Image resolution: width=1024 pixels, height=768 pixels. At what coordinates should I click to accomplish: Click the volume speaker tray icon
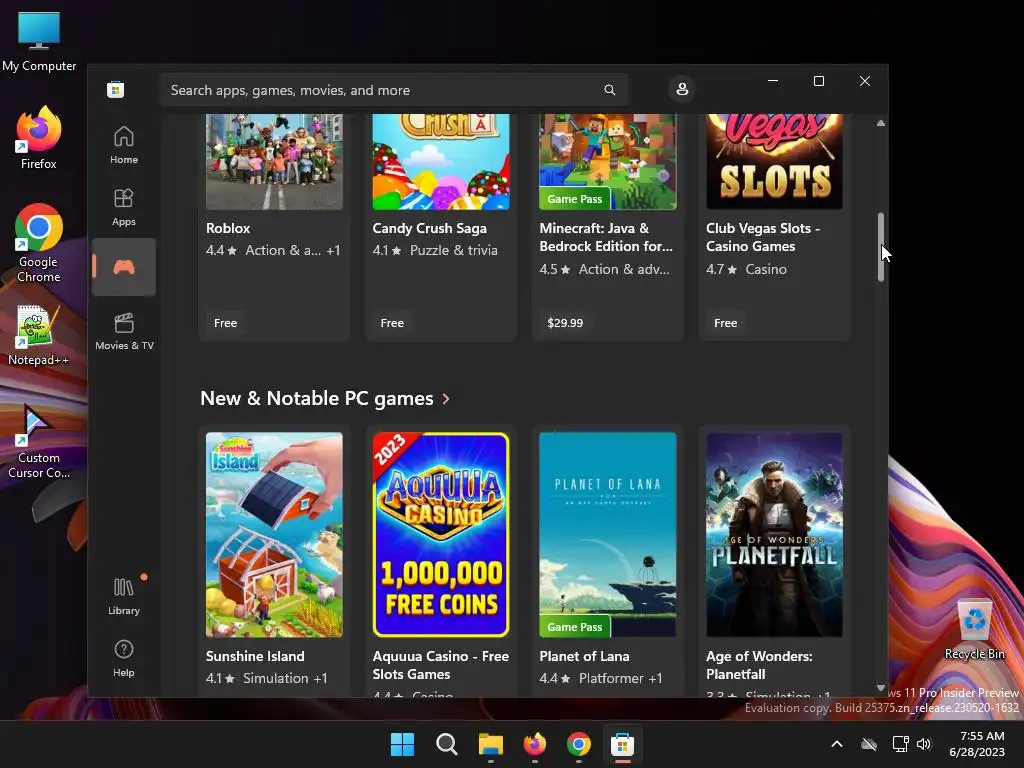(x=923, y=744)
